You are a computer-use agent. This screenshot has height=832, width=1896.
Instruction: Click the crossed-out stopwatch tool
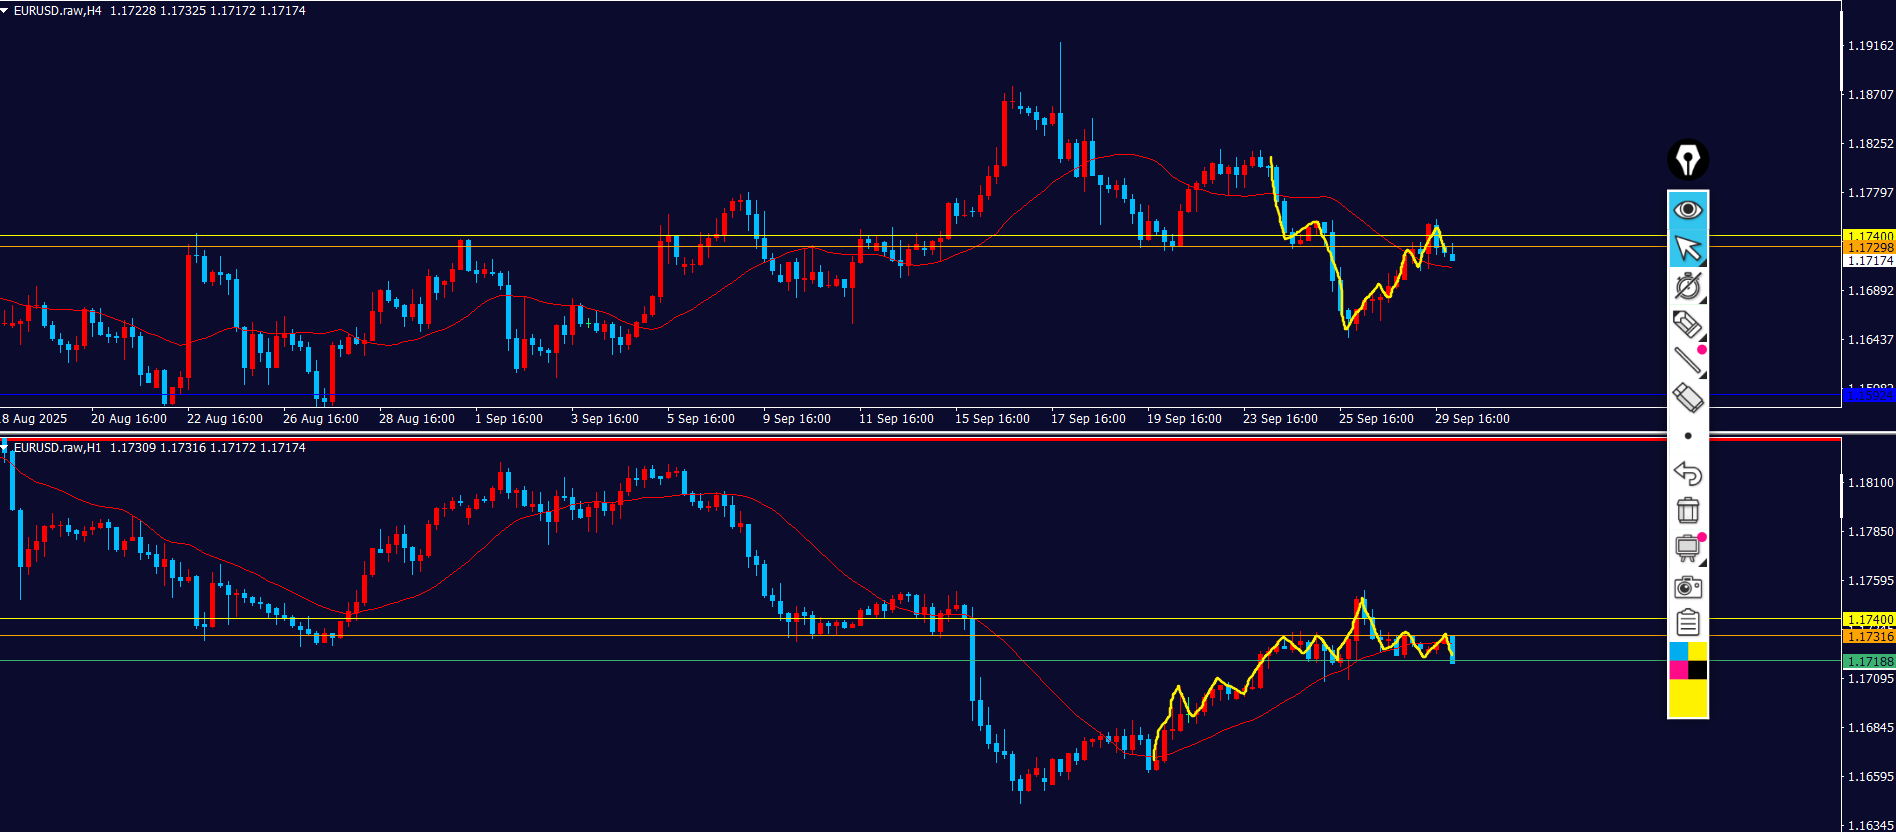click(1688, 287)
